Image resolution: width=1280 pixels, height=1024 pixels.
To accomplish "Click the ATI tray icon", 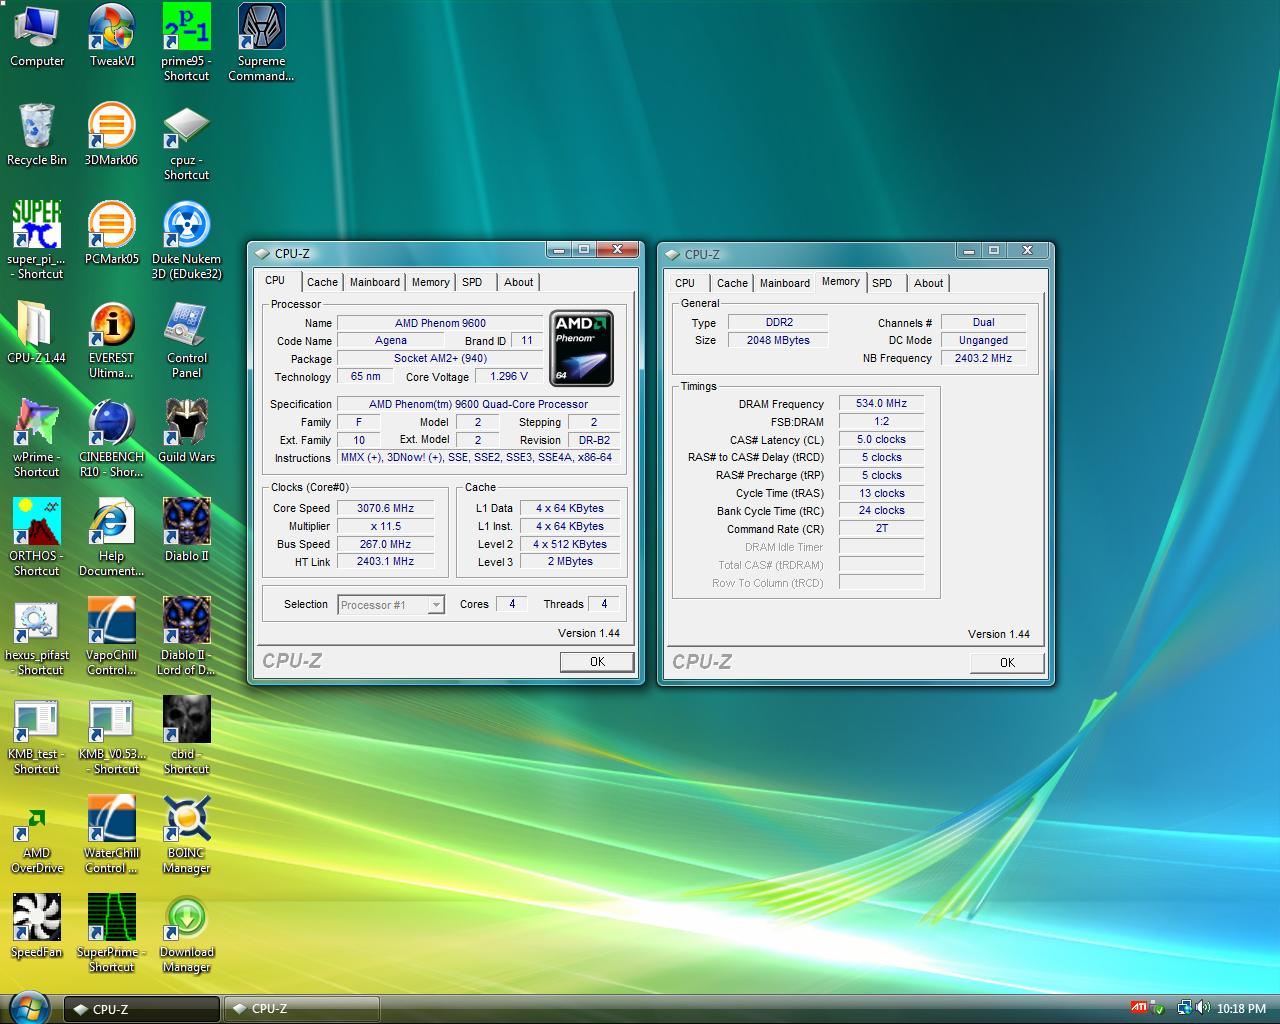I will [x=1139, y=1008].
